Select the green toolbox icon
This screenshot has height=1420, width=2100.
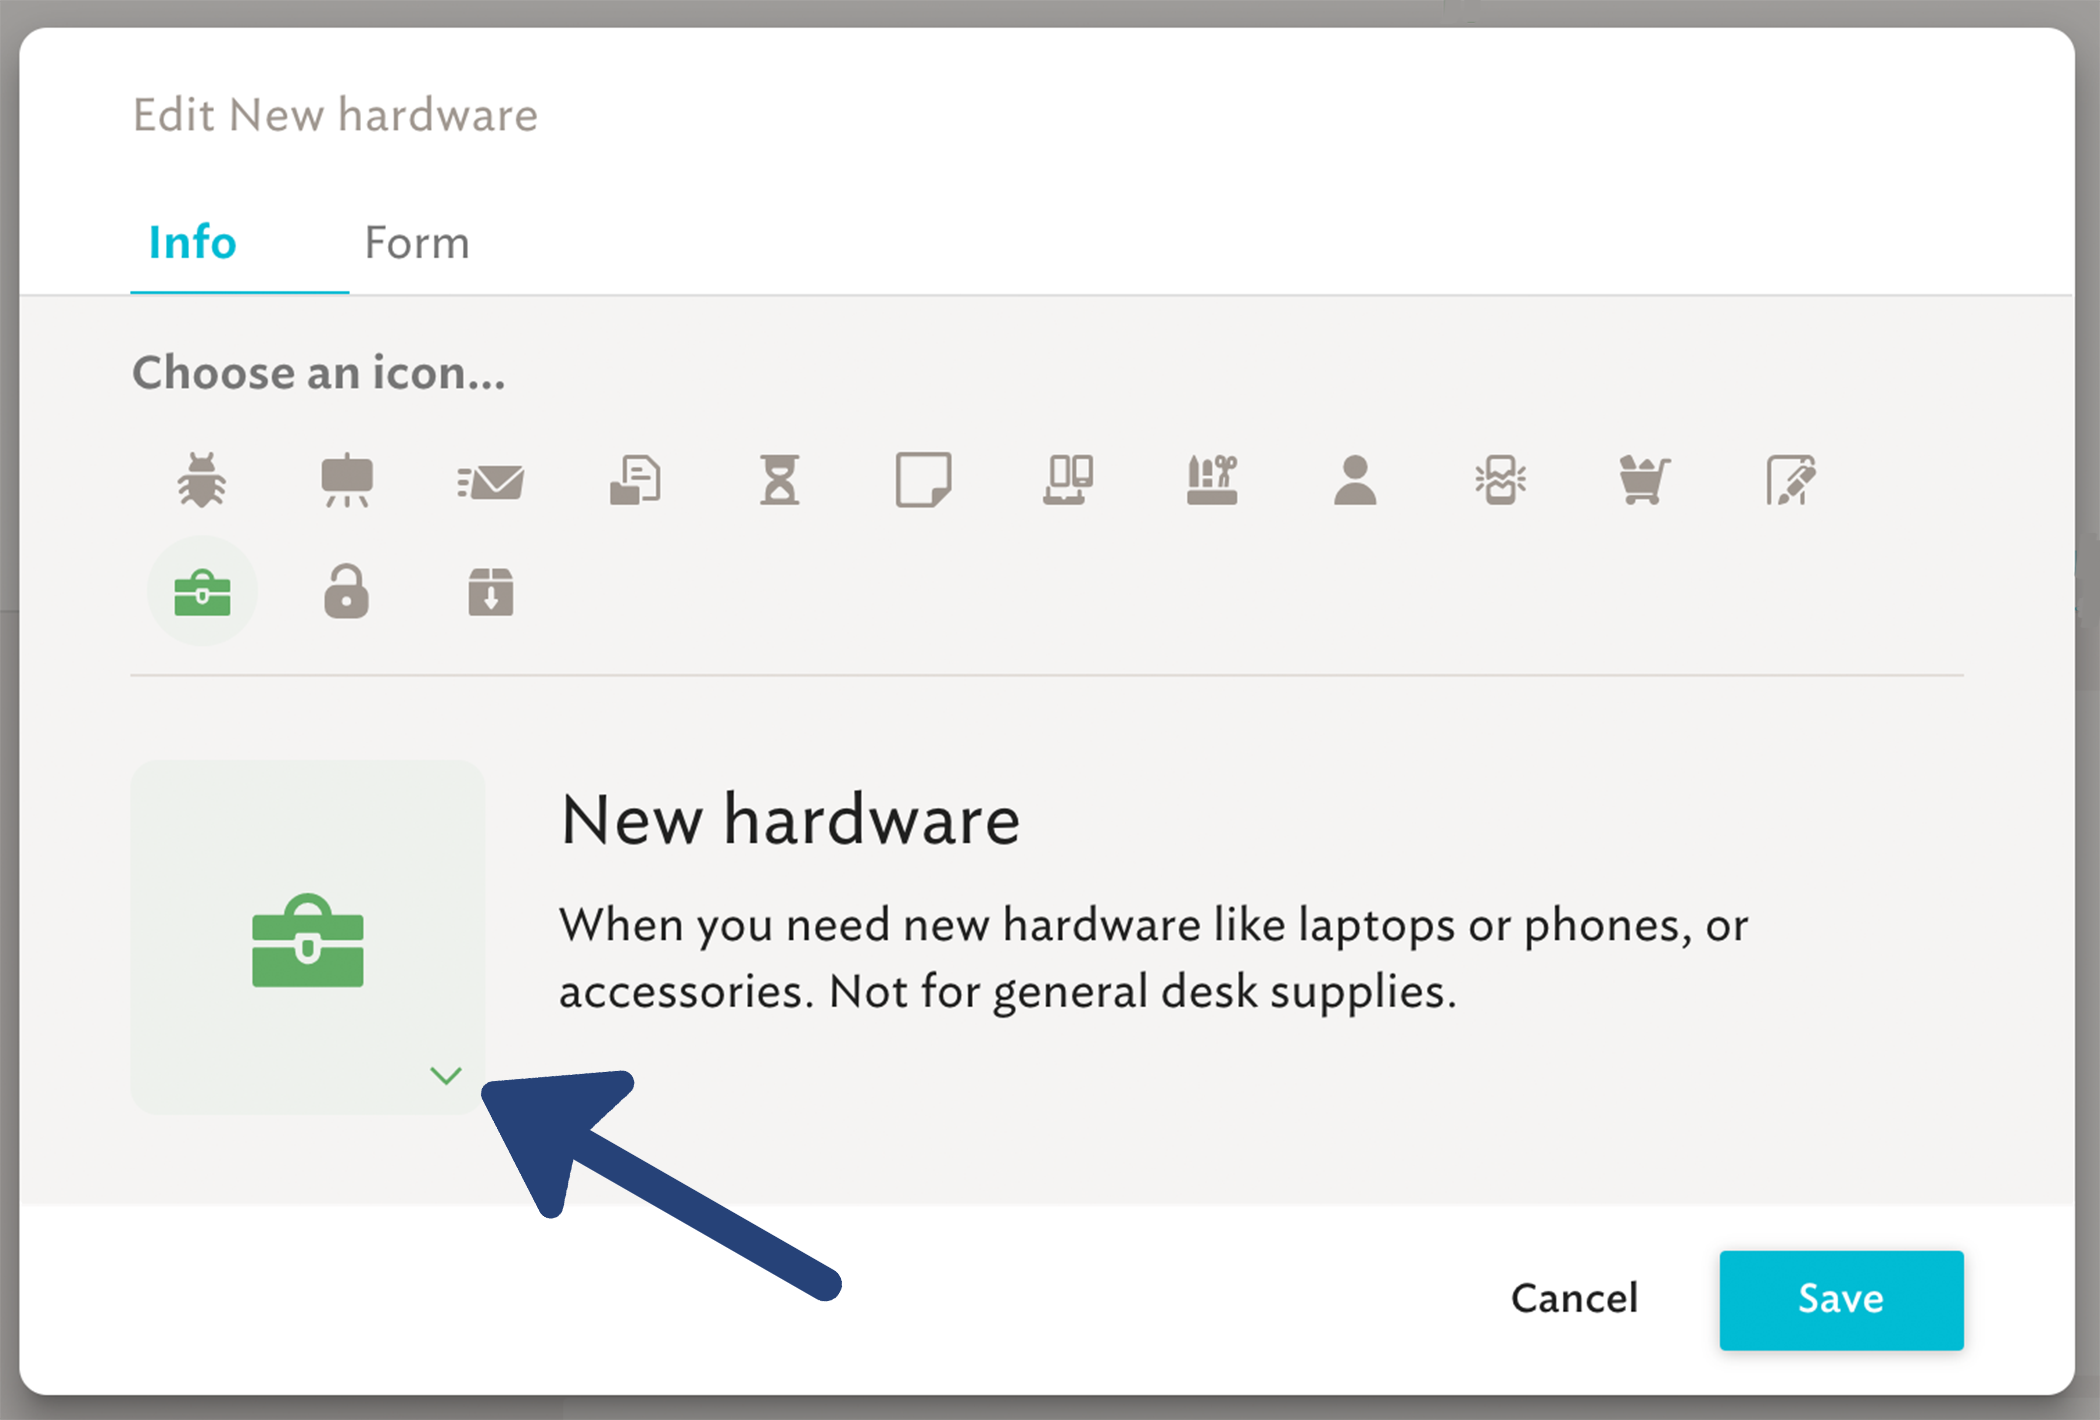coord(202,592)
